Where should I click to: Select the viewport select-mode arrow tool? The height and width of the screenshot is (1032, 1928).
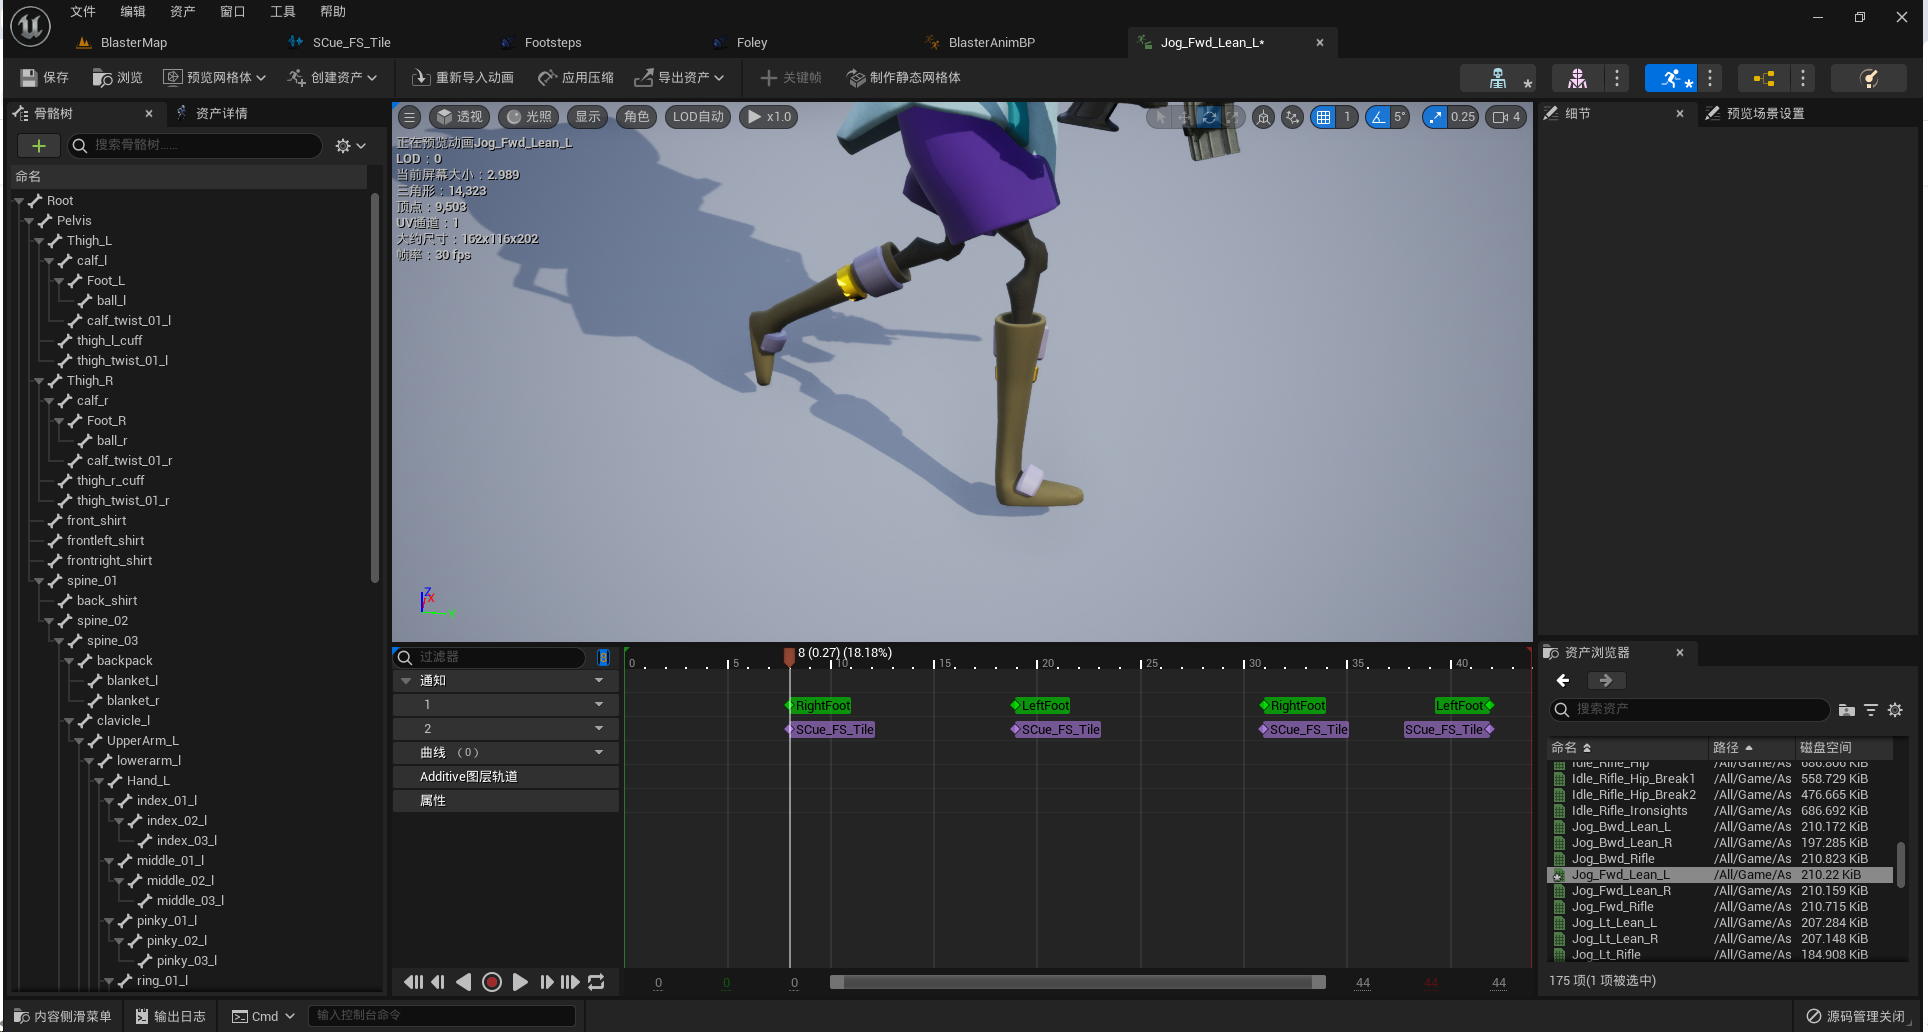click(1160, 117)
